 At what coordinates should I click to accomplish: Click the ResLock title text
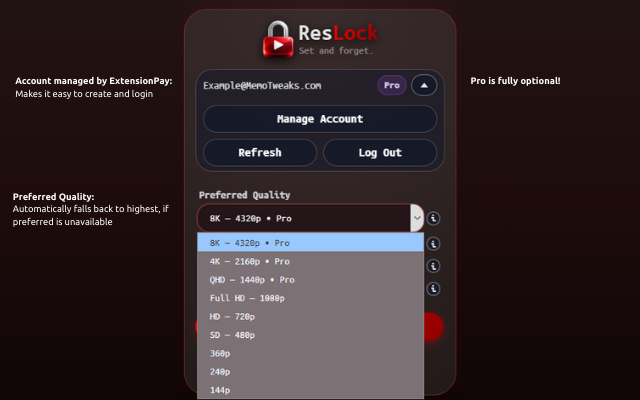point(338,33)
